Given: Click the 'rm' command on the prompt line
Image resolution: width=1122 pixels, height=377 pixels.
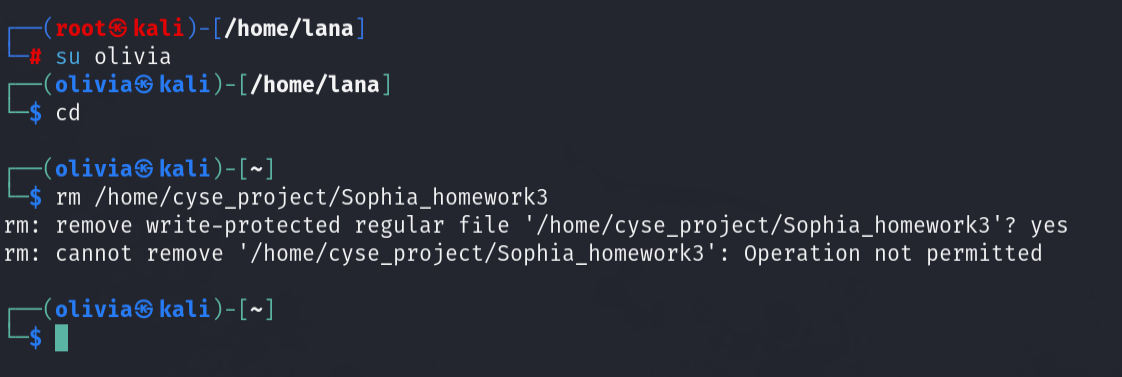Looking at the screenshot, I should tap(68, 197).
